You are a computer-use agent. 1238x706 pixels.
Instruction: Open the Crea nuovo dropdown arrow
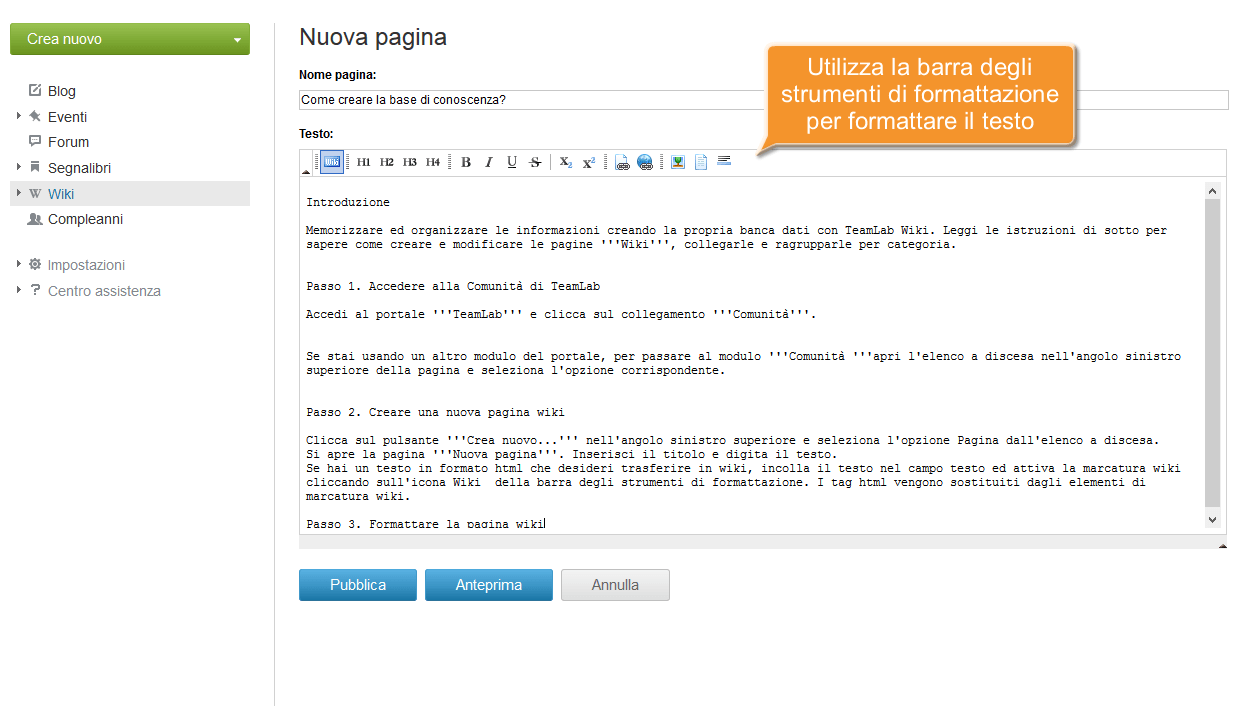[x=237, y=41]
